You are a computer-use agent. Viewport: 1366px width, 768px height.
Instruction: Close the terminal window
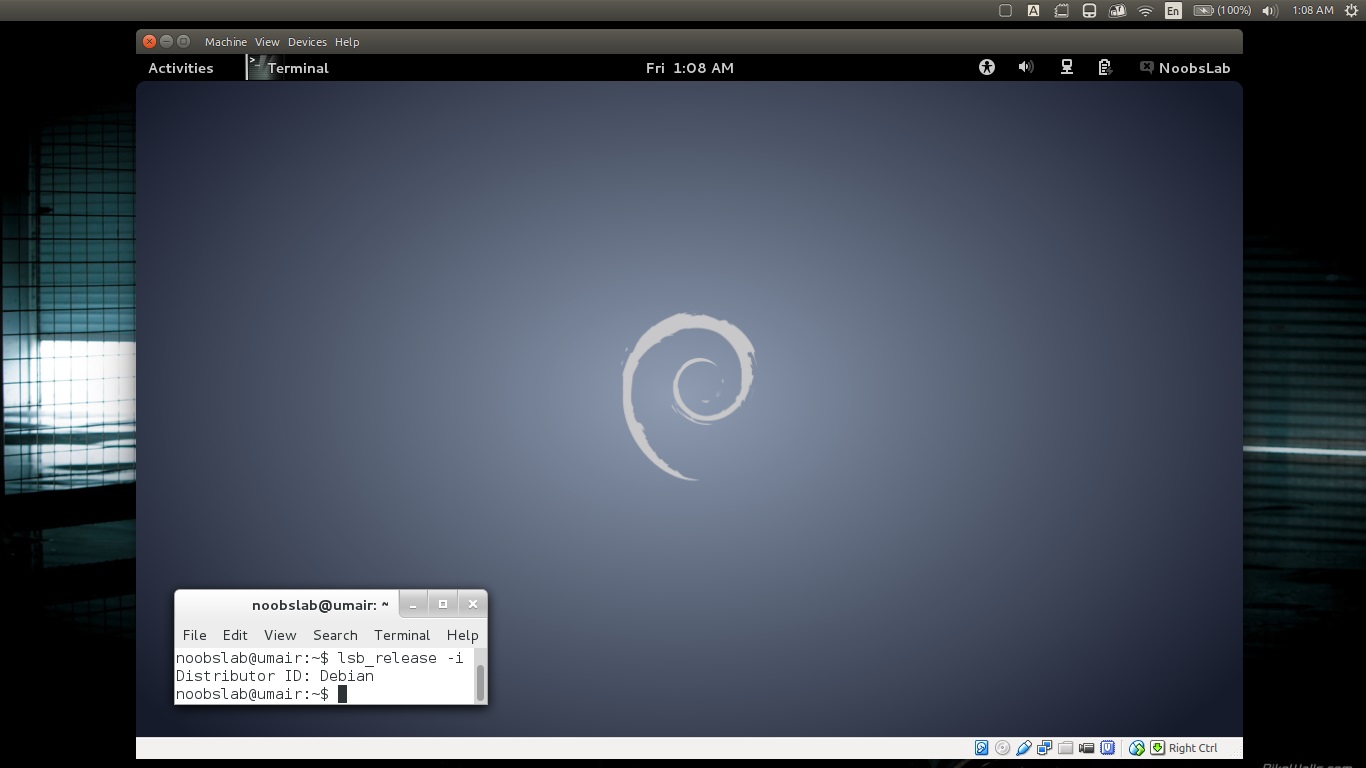pos(473,604)
